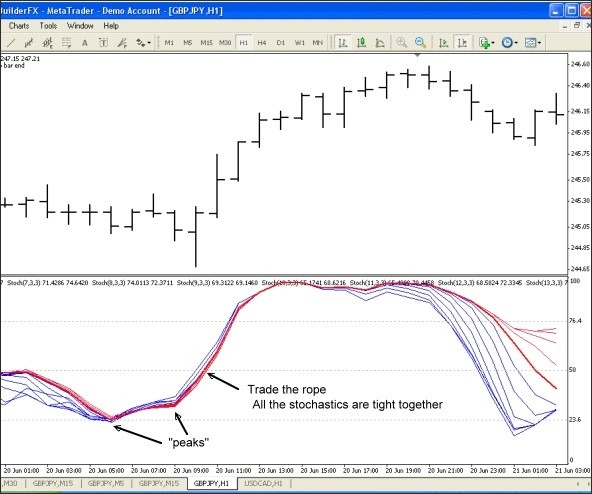Select the text label 'T' tool

tap(103, 43)
